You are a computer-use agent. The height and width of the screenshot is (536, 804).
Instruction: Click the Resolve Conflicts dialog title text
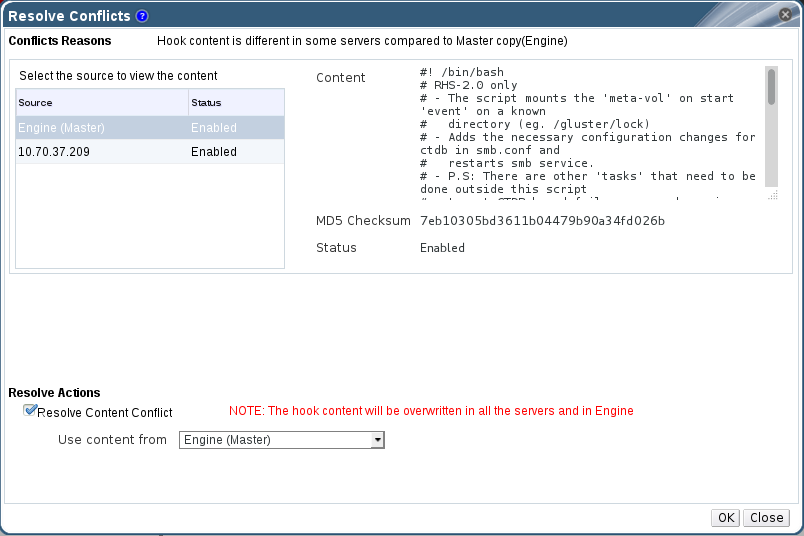[x=69, y=16]
